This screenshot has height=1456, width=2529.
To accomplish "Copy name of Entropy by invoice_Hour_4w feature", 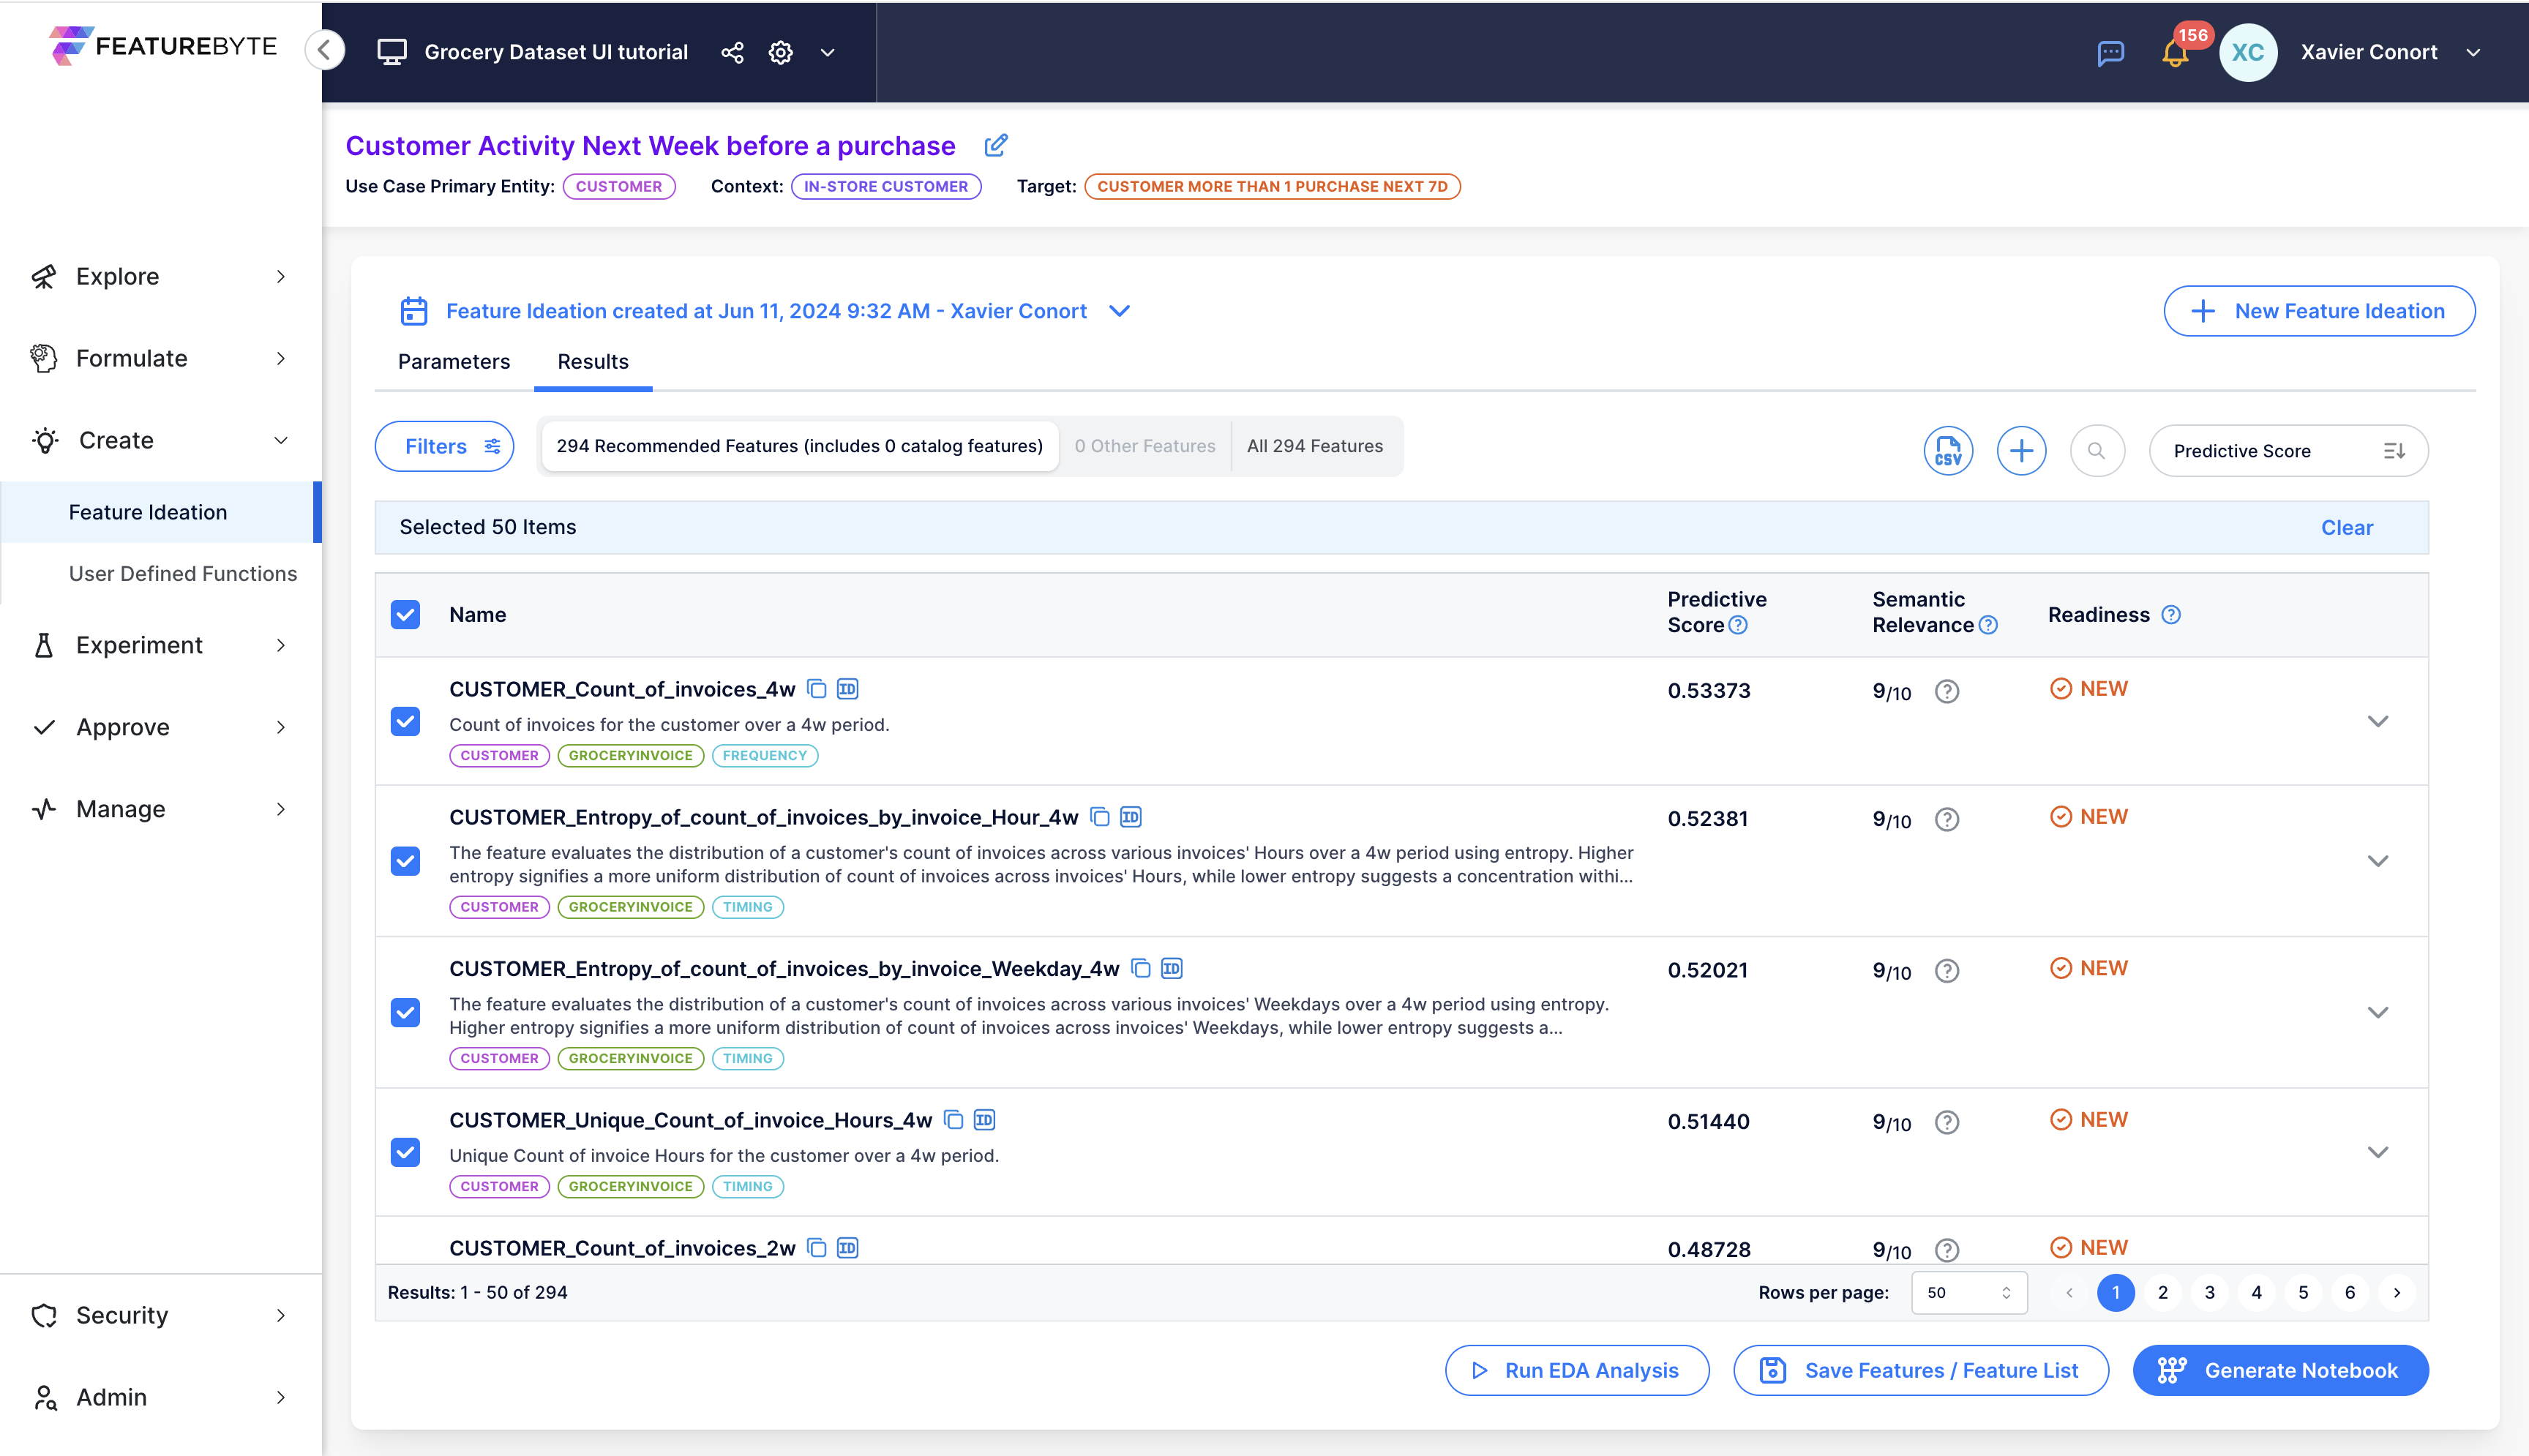I will [1099, 817].
